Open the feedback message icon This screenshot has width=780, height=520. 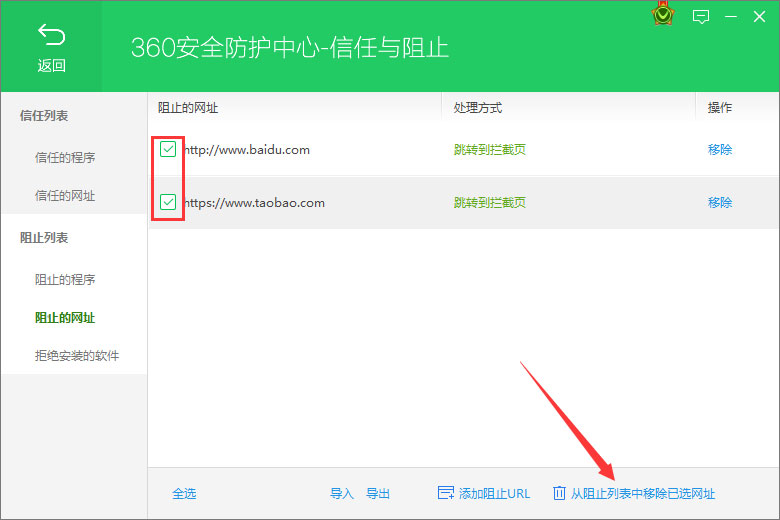(x=701, y=16)
